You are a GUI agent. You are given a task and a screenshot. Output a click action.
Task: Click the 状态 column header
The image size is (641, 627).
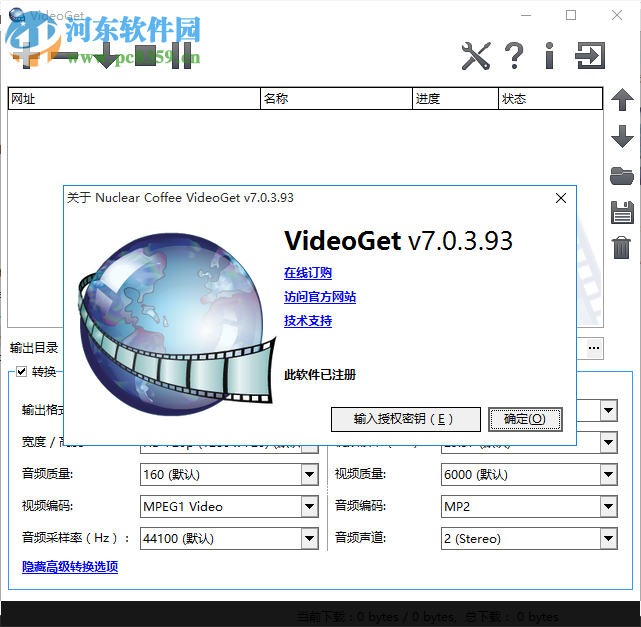[x=551, y=99]
